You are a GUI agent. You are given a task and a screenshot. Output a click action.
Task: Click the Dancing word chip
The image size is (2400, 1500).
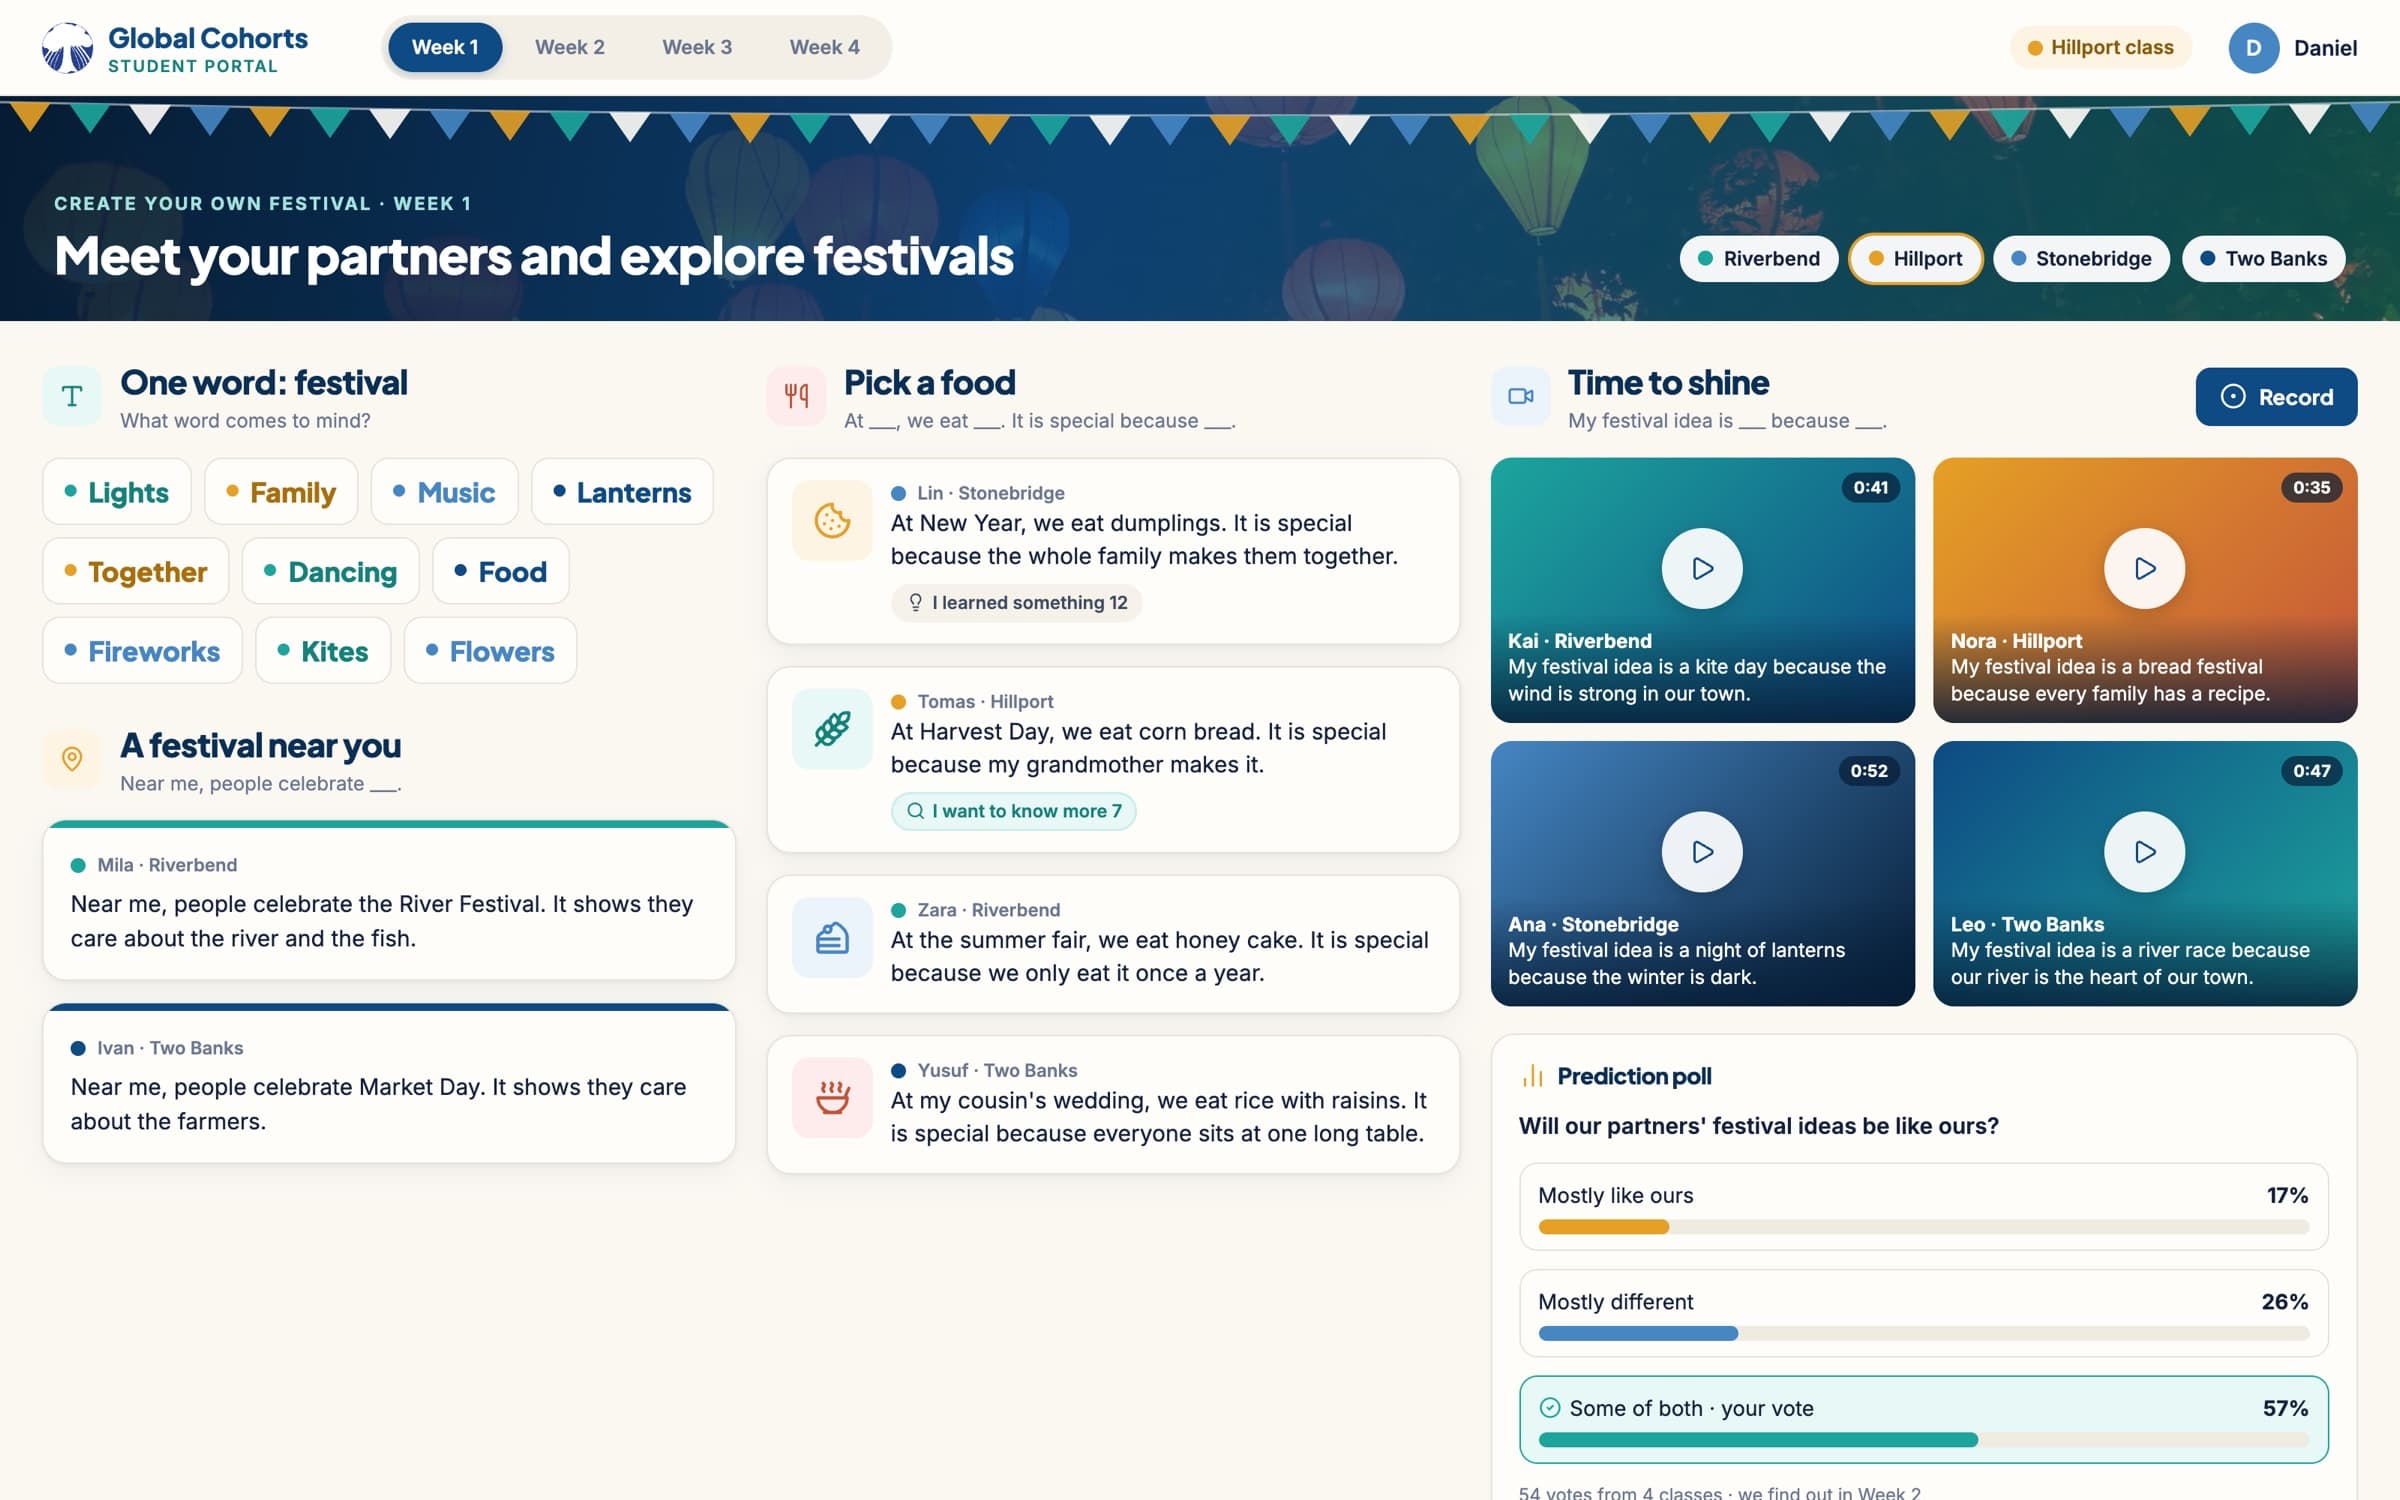point(331,571)
